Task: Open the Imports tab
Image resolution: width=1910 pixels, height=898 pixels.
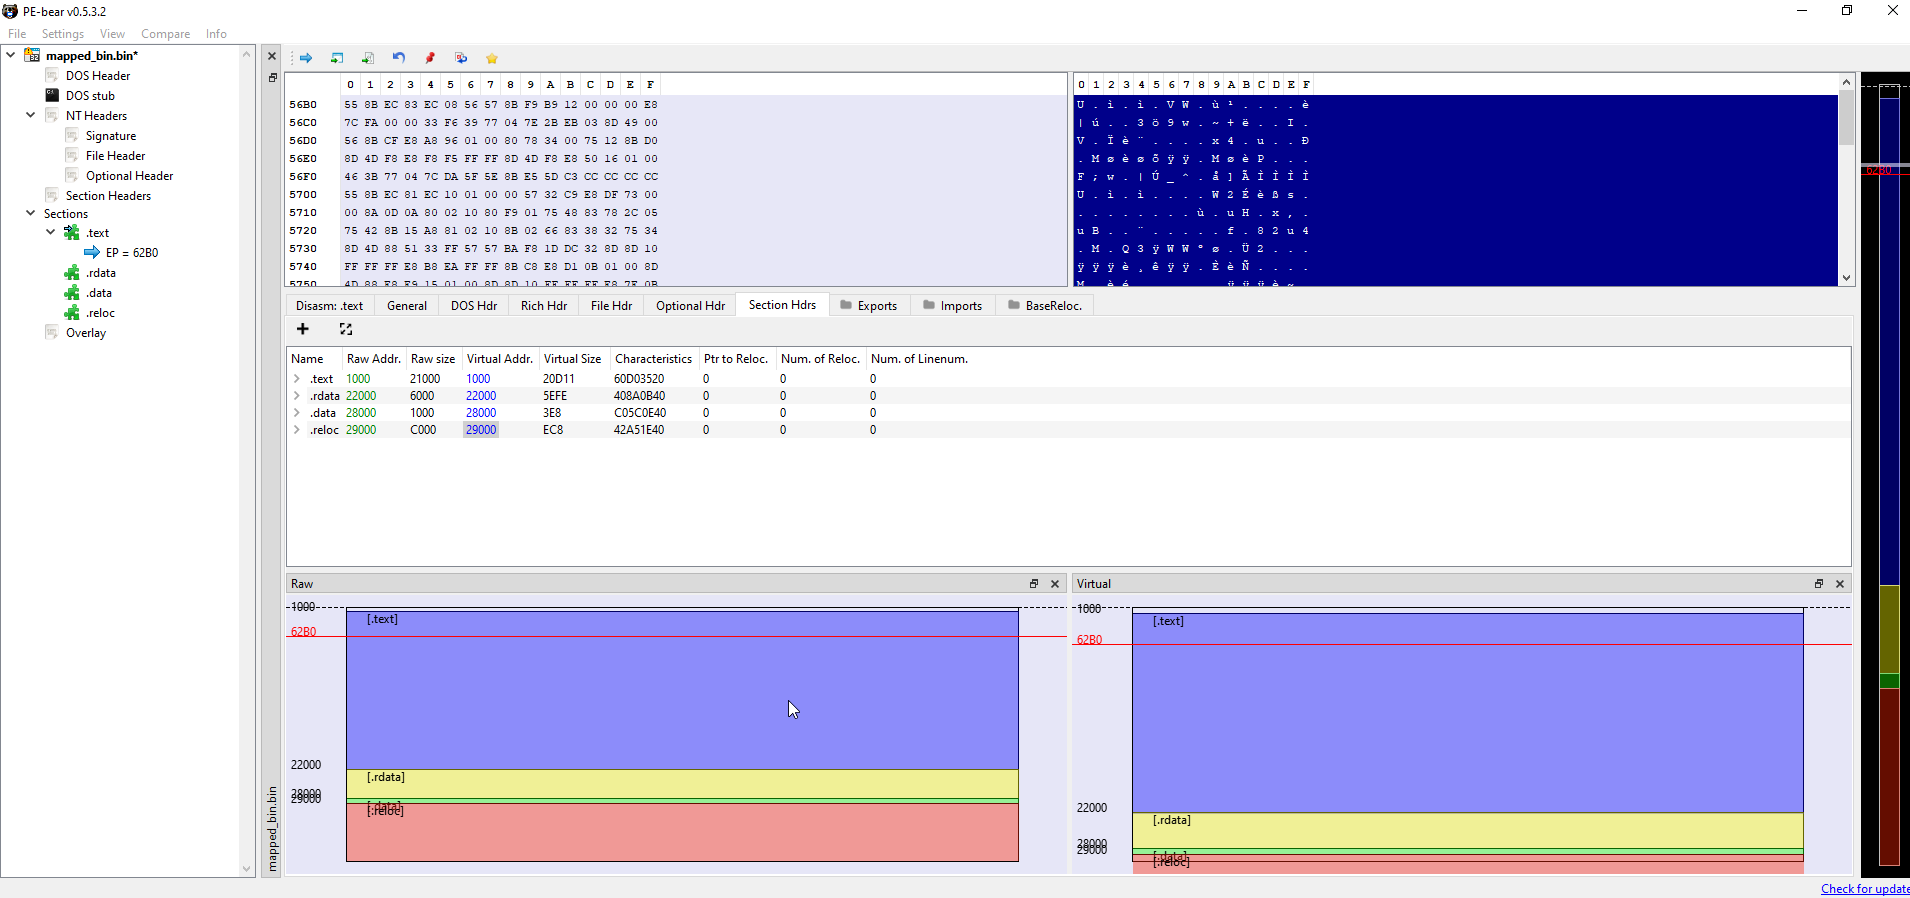Action: pyautogui.click(x=952, y=305)
